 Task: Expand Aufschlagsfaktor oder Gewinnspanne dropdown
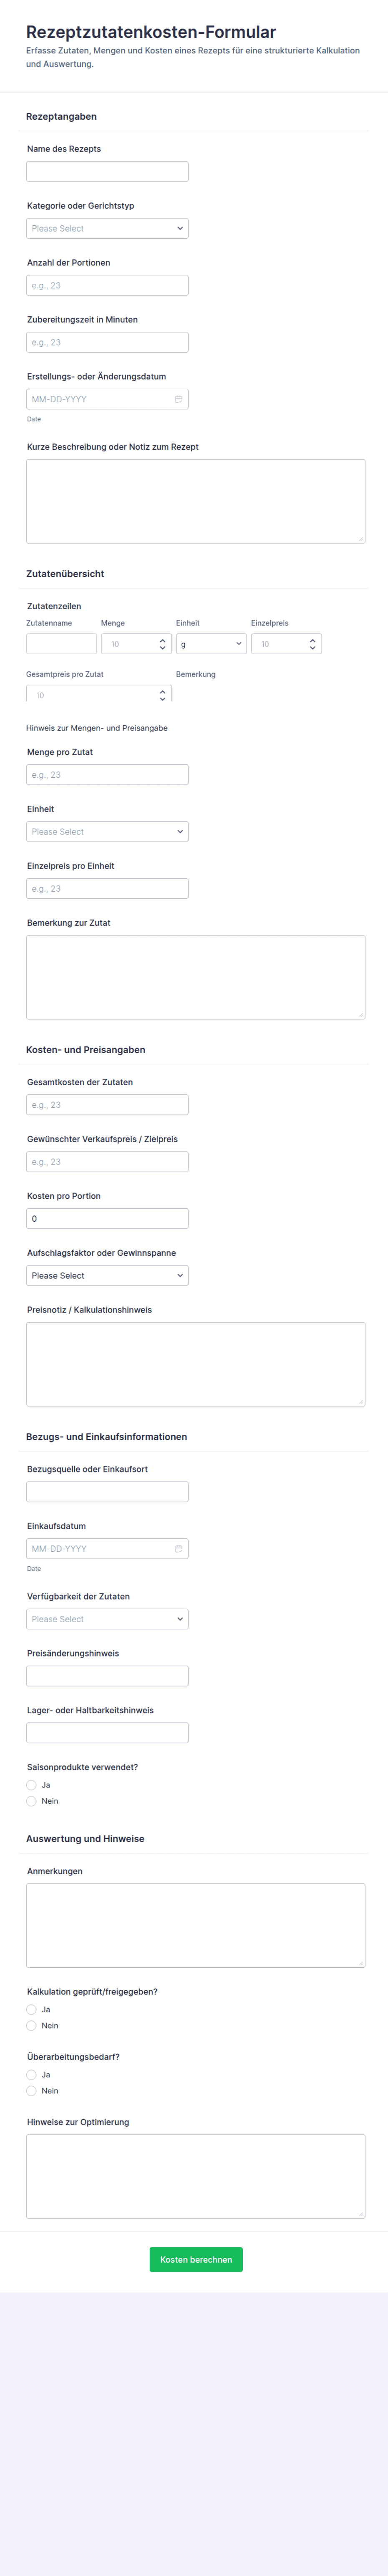point(107,1275)
